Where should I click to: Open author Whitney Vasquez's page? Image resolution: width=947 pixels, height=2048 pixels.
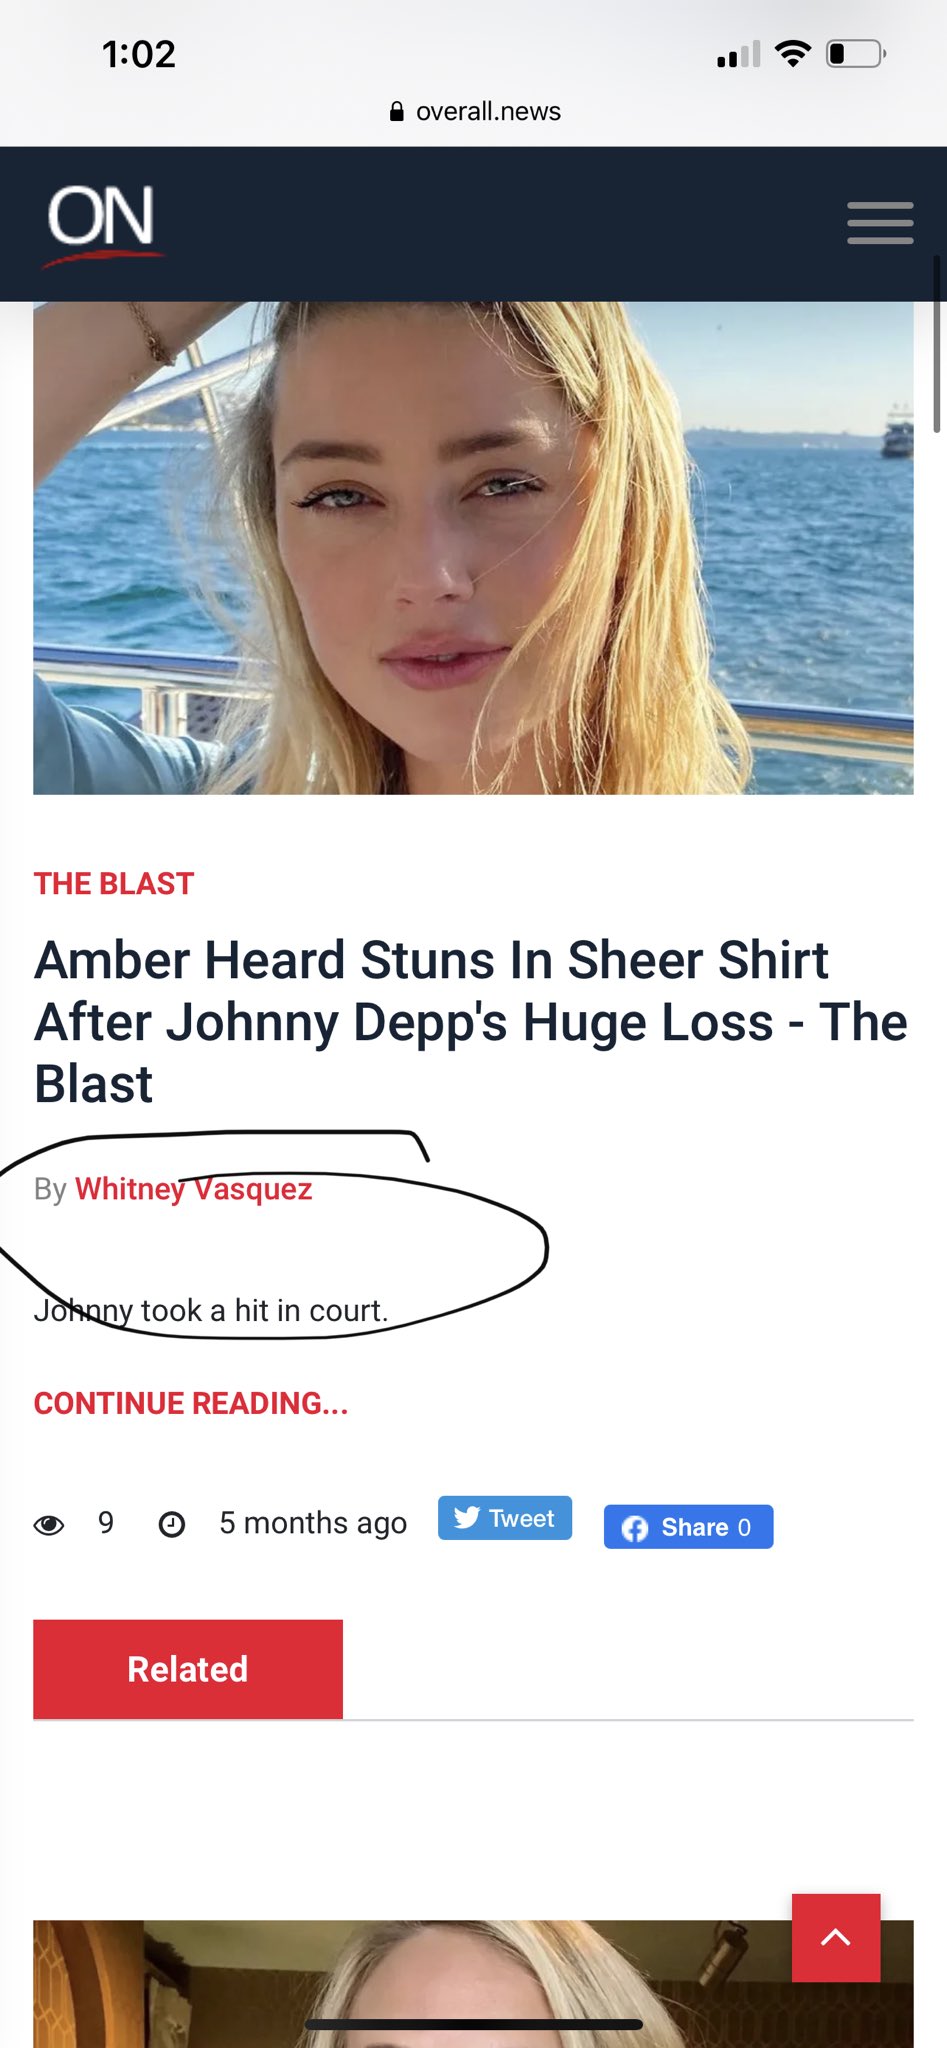[194, 1189]
